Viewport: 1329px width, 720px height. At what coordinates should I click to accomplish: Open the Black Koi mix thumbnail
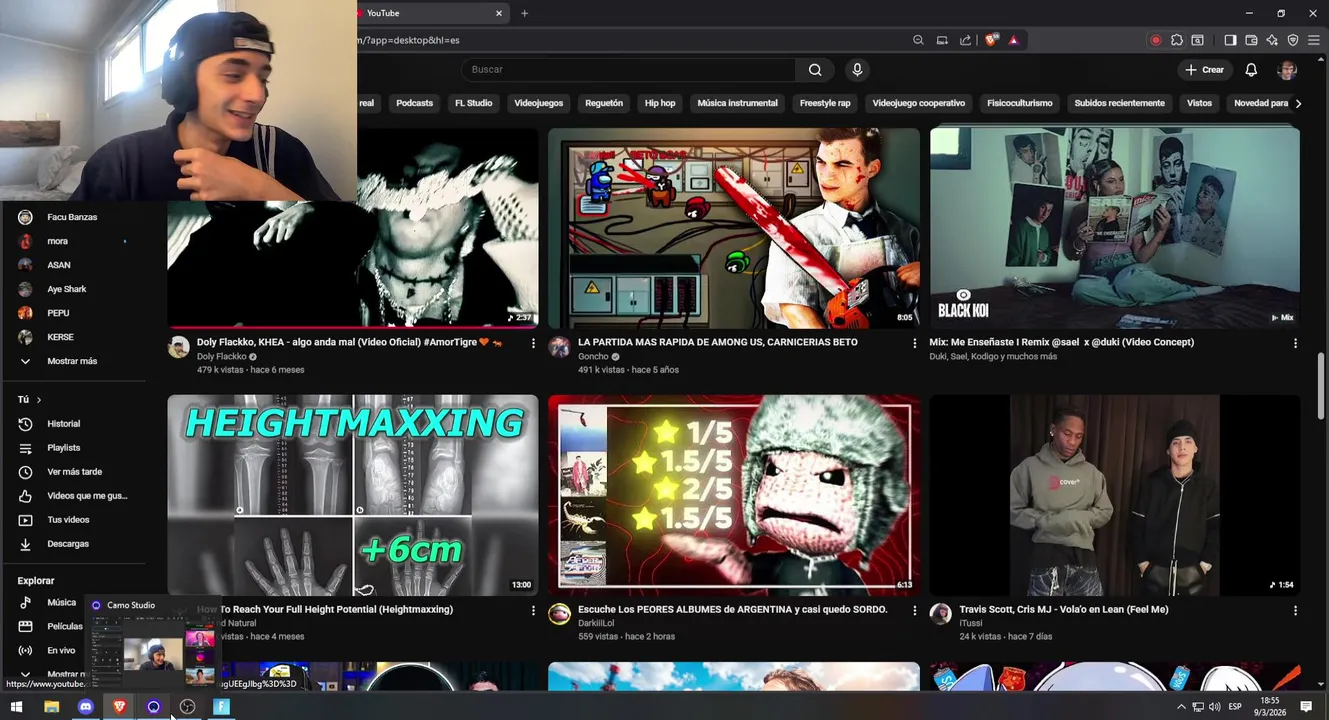1115,228
